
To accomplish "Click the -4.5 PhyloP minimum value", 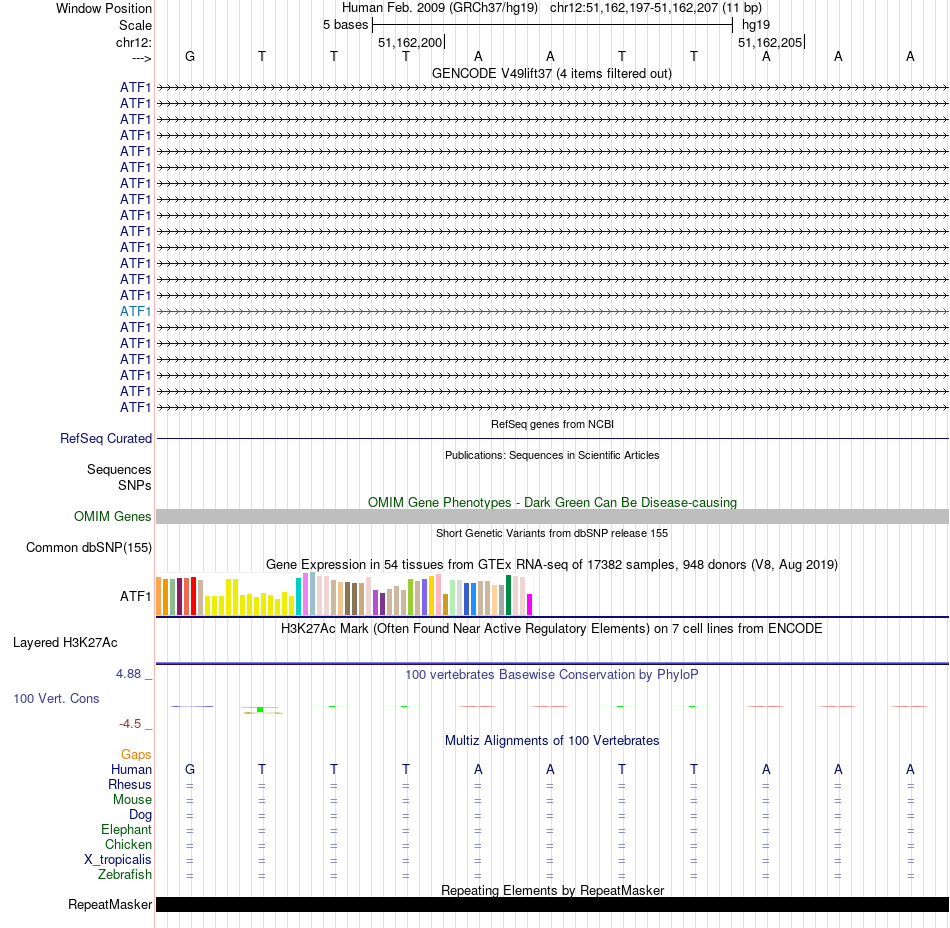I will [130, 724].
